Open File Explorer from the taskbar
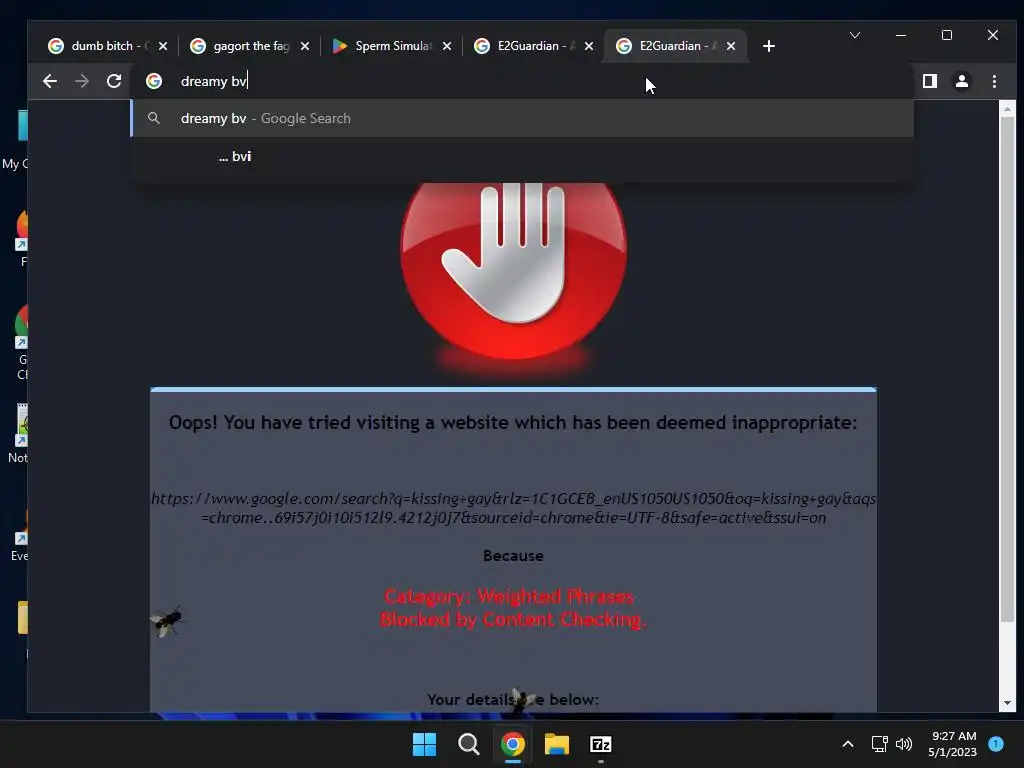 click(x=557, y=744)
